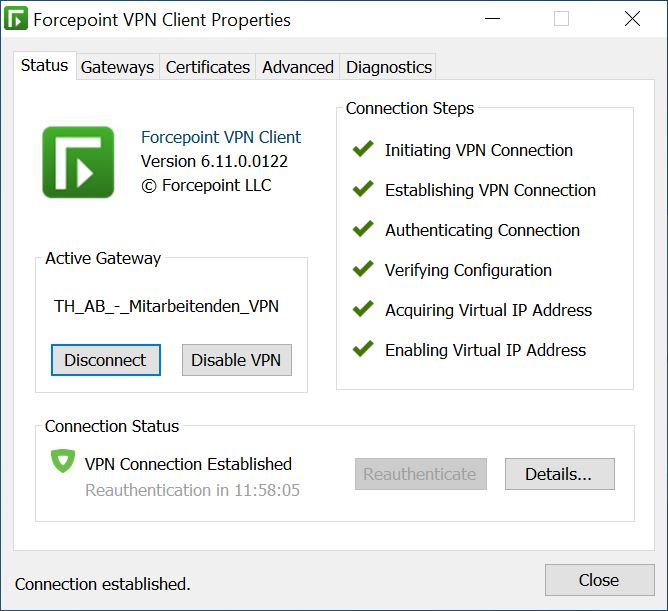The image size is (668, 611).
Task: Click checkmark beside Establishing VPN Connection
Action: point(363,189)
